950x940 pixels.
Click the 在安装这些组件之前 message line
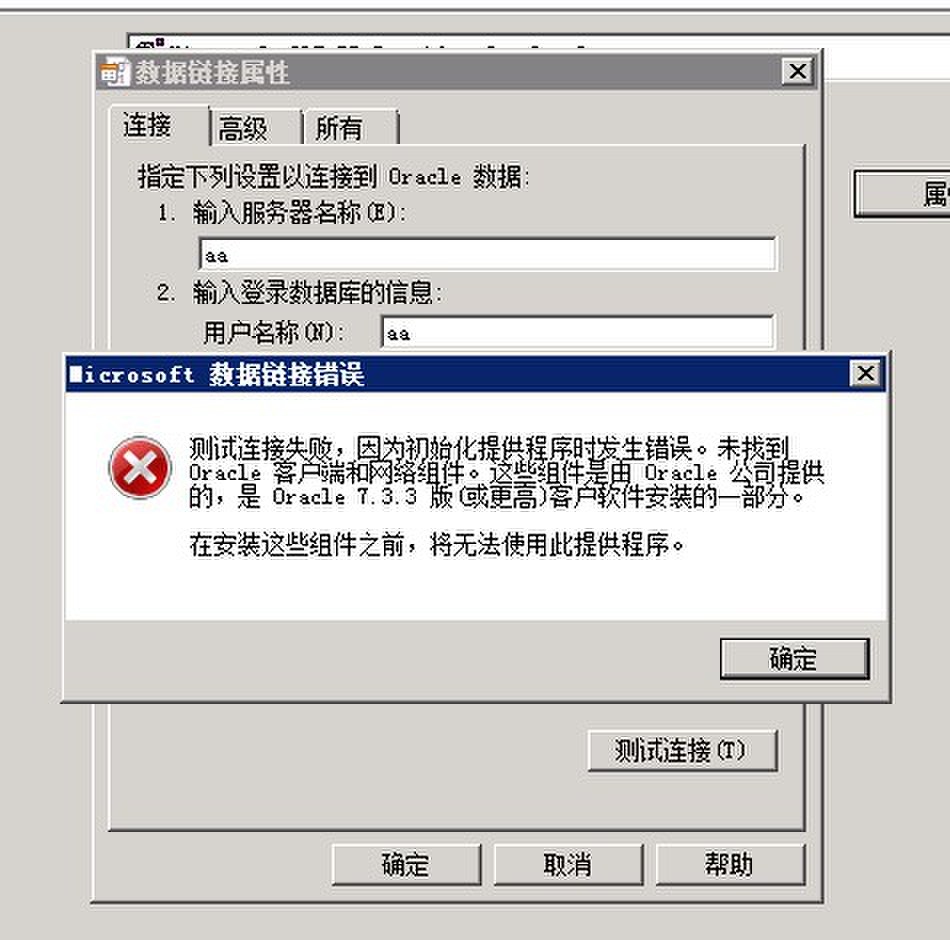(x=436, y=544)
